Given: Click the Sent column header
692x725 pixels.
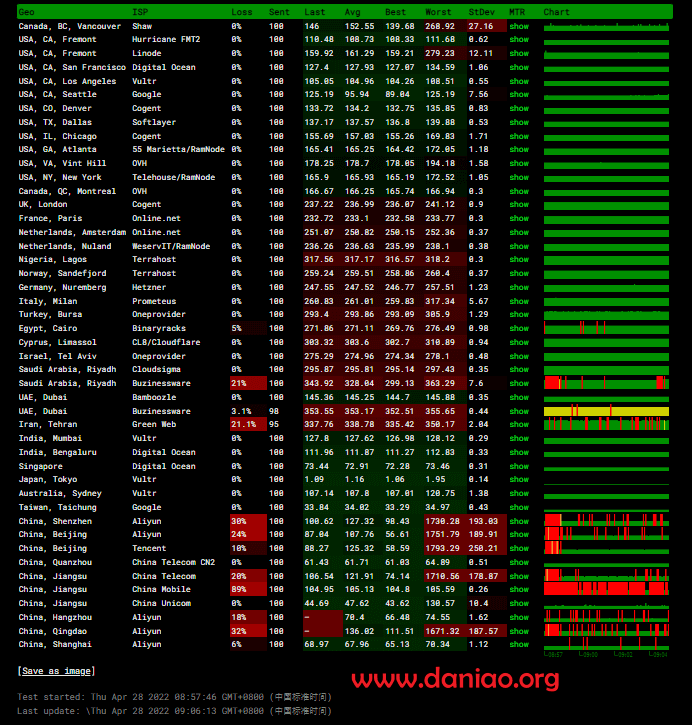Looking at the screenshot, I should click(x=279, y=12).
